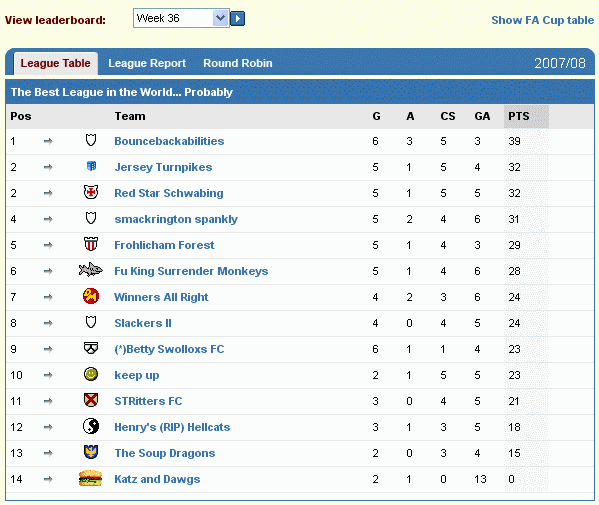Click the blue go arrow beside week selector
The image size is (599, 505).
[238, 18]
